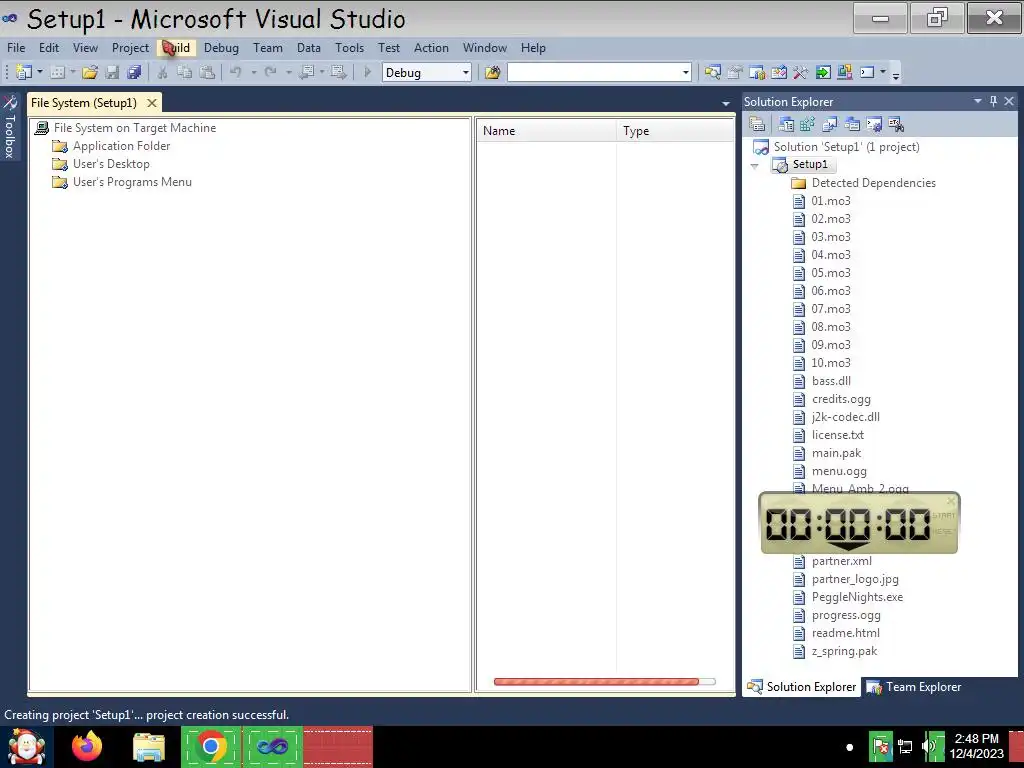Click the Save toolbar icon
The image size is (1024, 768).
pos(112,72)
